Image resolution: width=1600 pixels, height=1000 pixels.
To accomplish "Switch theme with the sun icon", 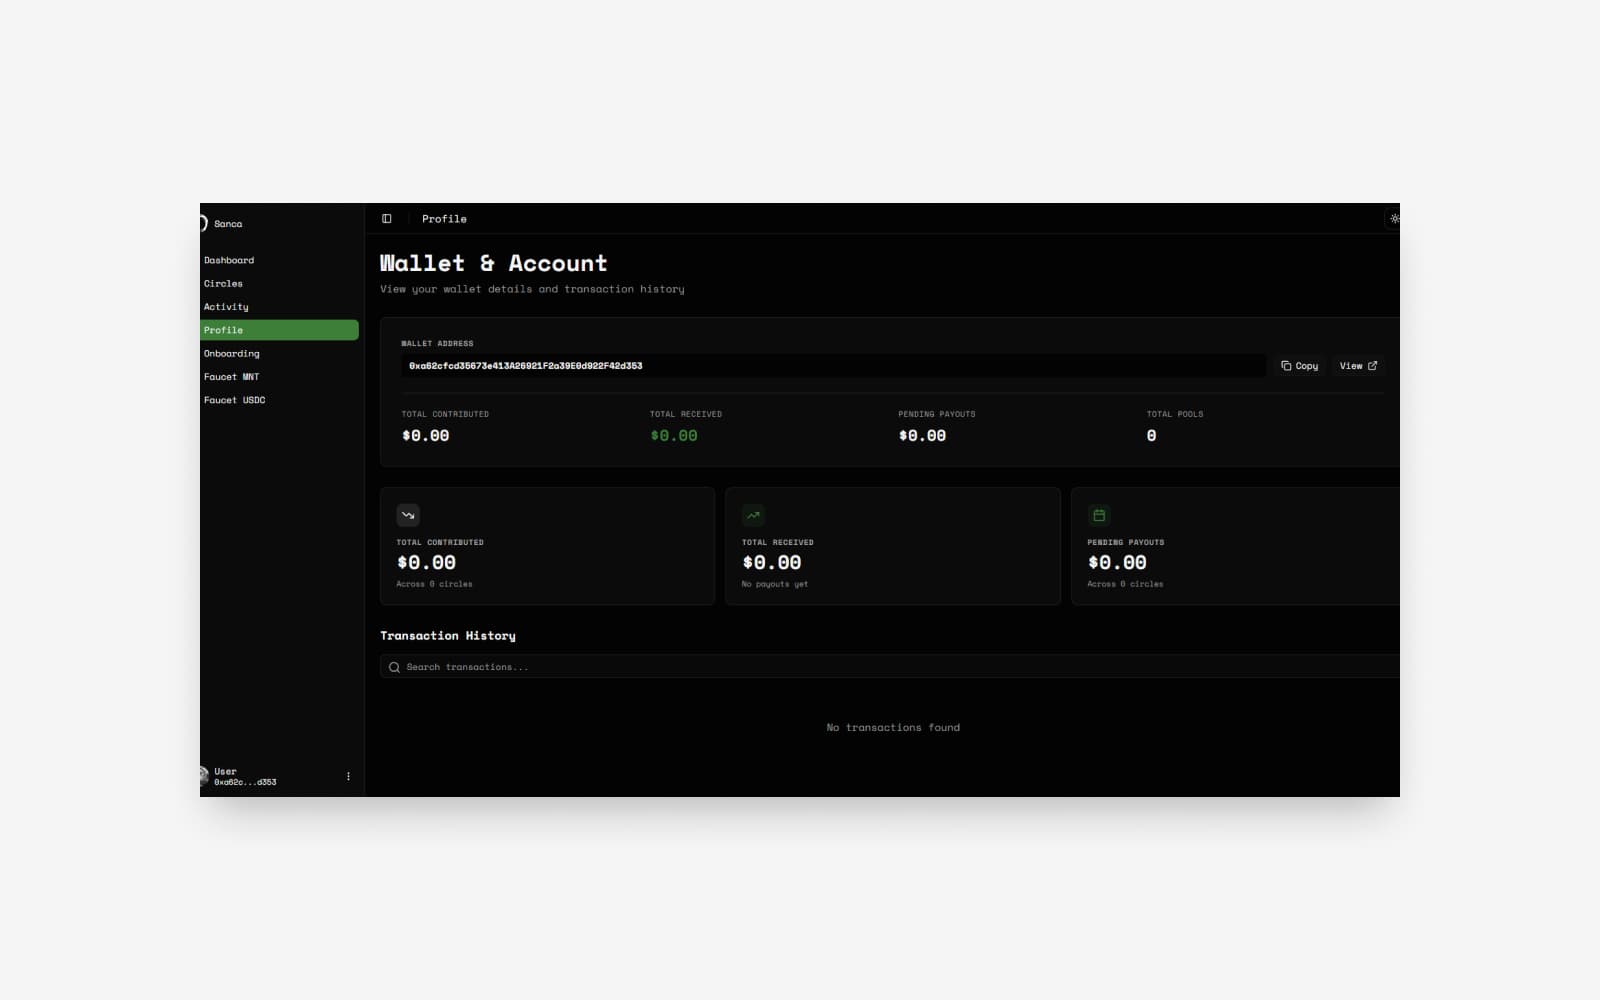I will (x=1394, y=219).
